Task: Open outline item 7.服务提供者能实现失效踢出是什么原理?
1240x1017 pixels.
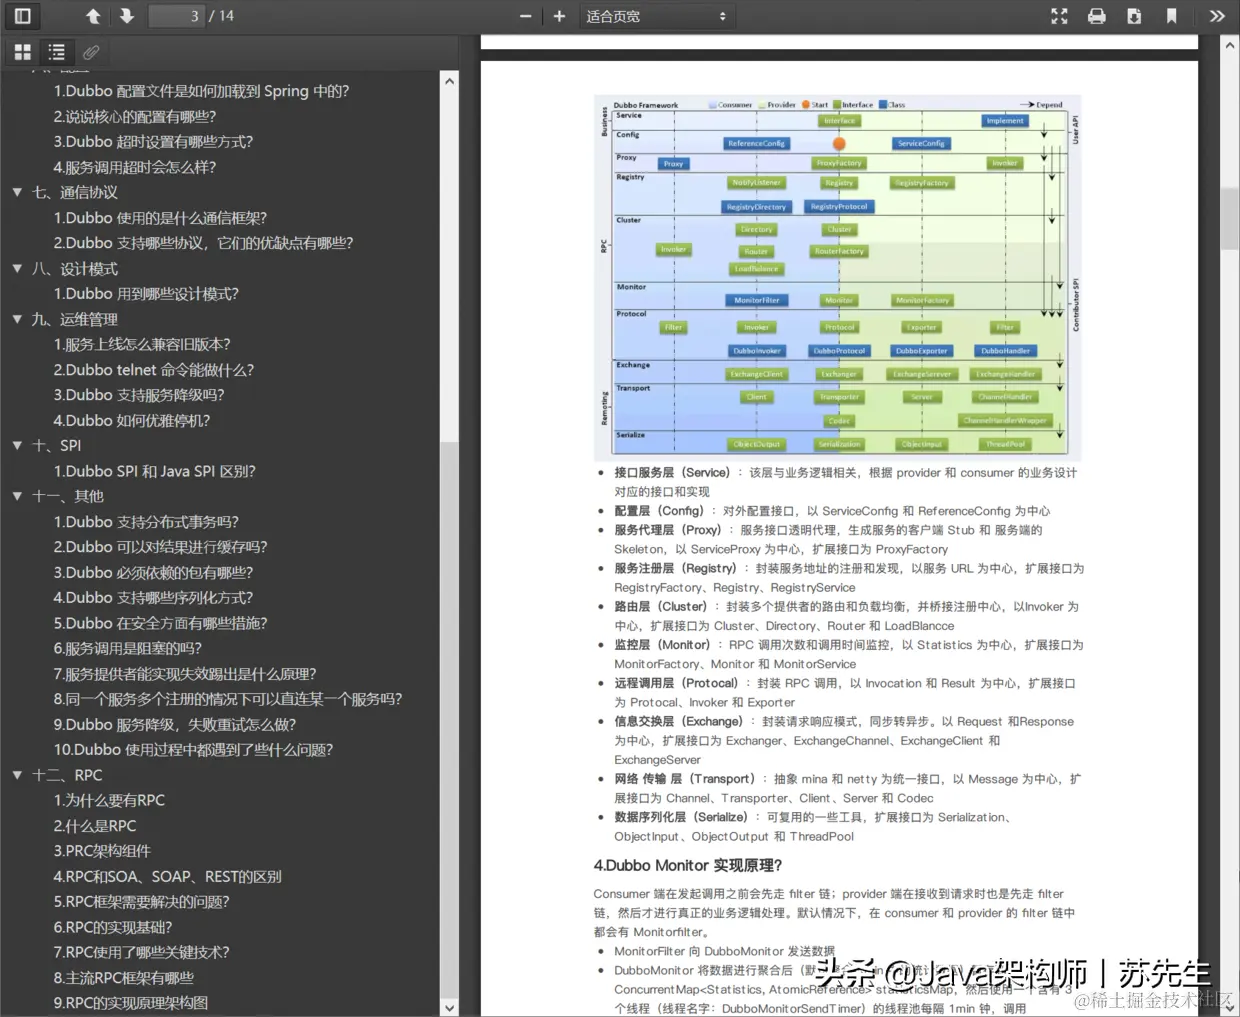Action: (185, 674)
